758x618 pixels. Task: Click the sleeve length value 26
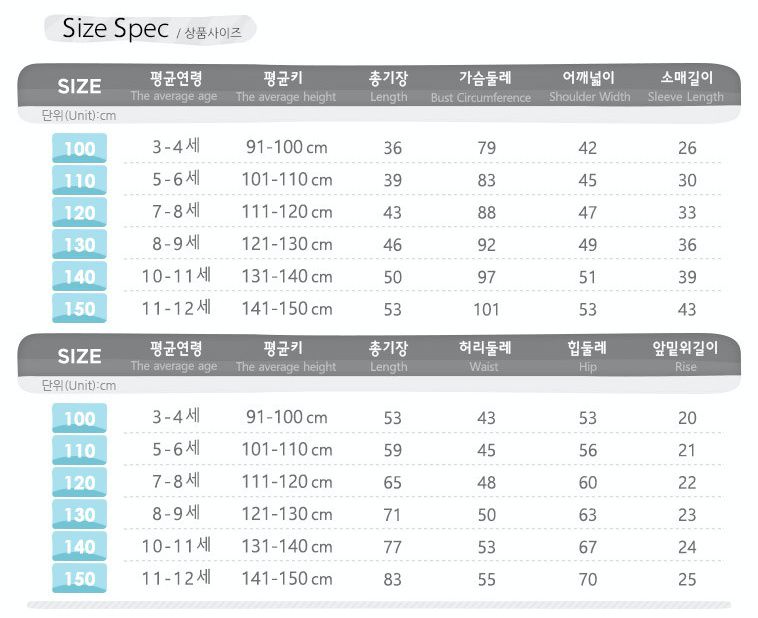687,149
